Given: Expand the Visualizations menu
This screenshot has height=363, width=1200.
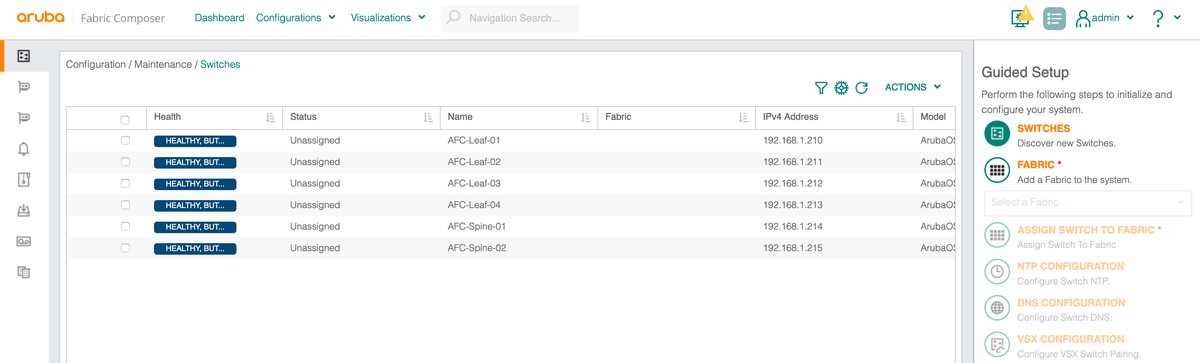Looking at the screenshot, I should coord(388,18).
